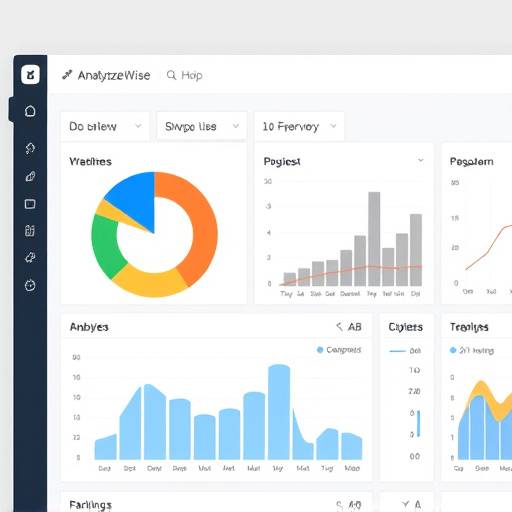Open the Swpe lies dropdown
512x512 pixels.
(x=202, y=126)
